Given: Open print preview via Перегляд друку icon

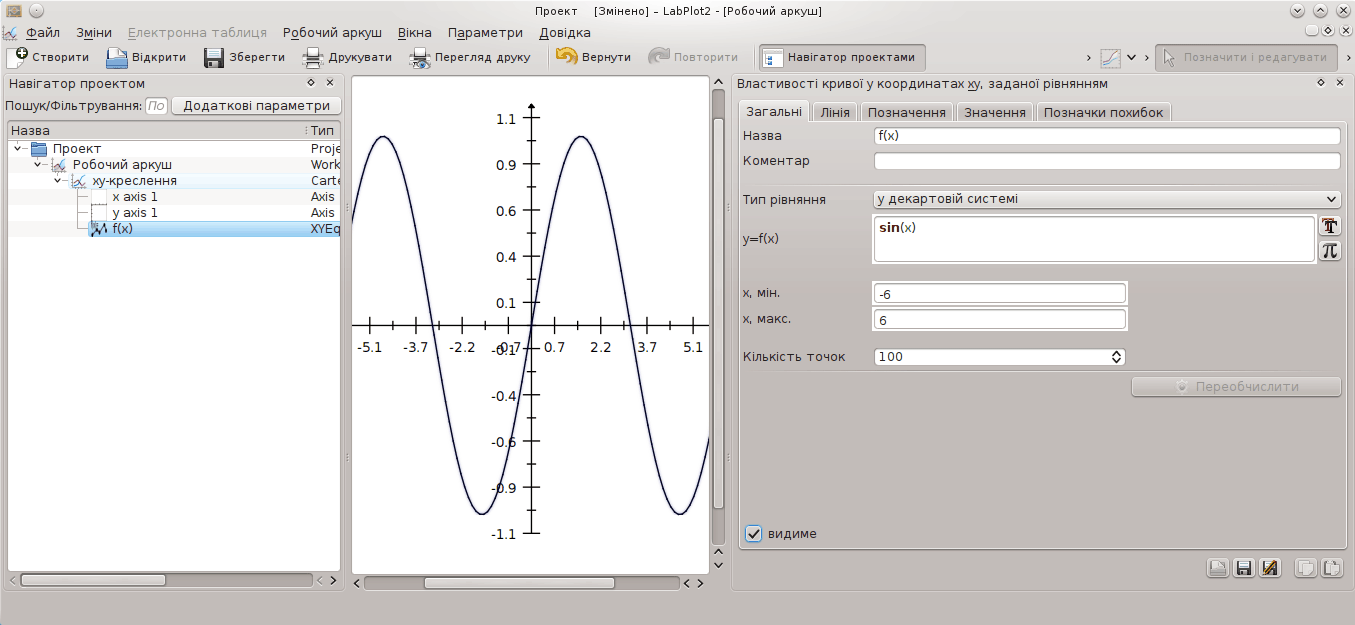Looking at the screenshot, I should point(420,57).
